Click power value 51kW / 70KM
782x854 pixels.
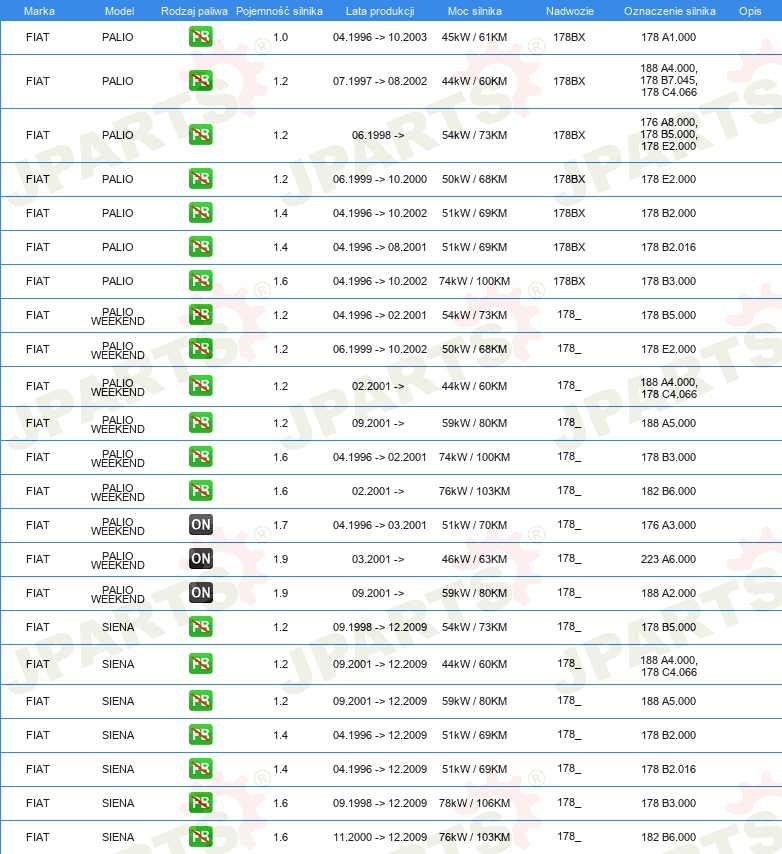(474, 525)
